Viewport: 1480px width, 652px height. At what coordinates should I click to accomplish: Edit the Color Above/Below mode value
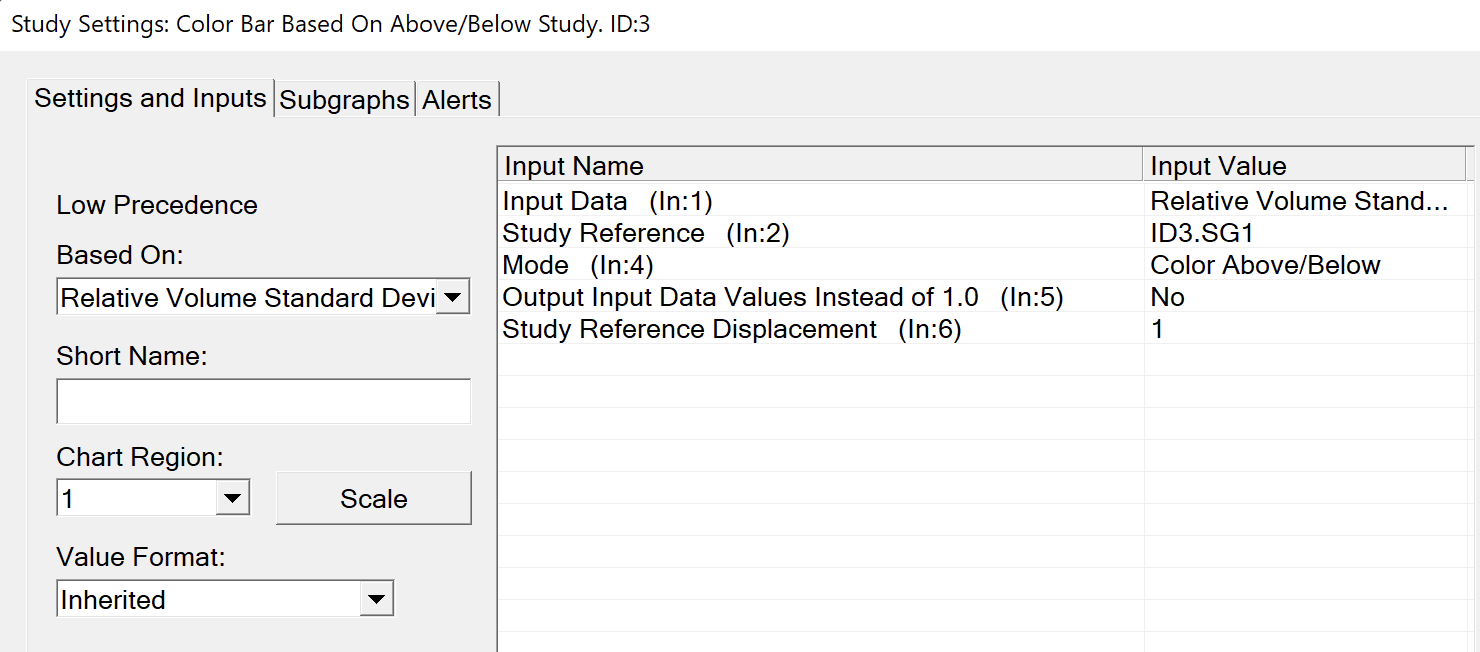click(x=1265, y=265)
